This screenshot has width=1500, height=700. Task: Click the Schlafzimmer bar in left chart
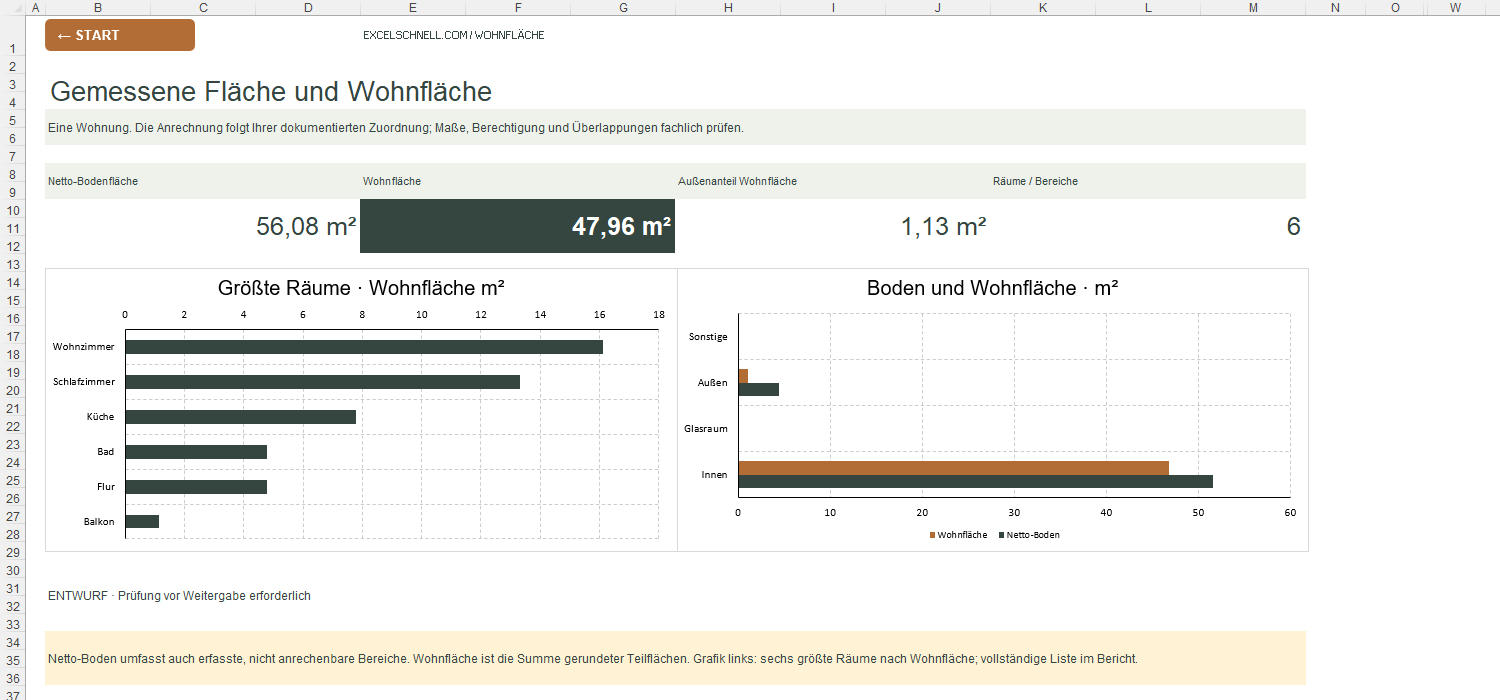[322, 382]
